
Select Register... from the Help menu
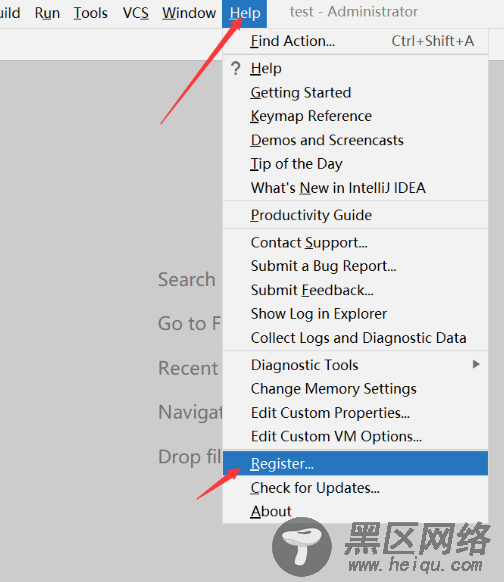pyautogui.click(x=356, y=463)
